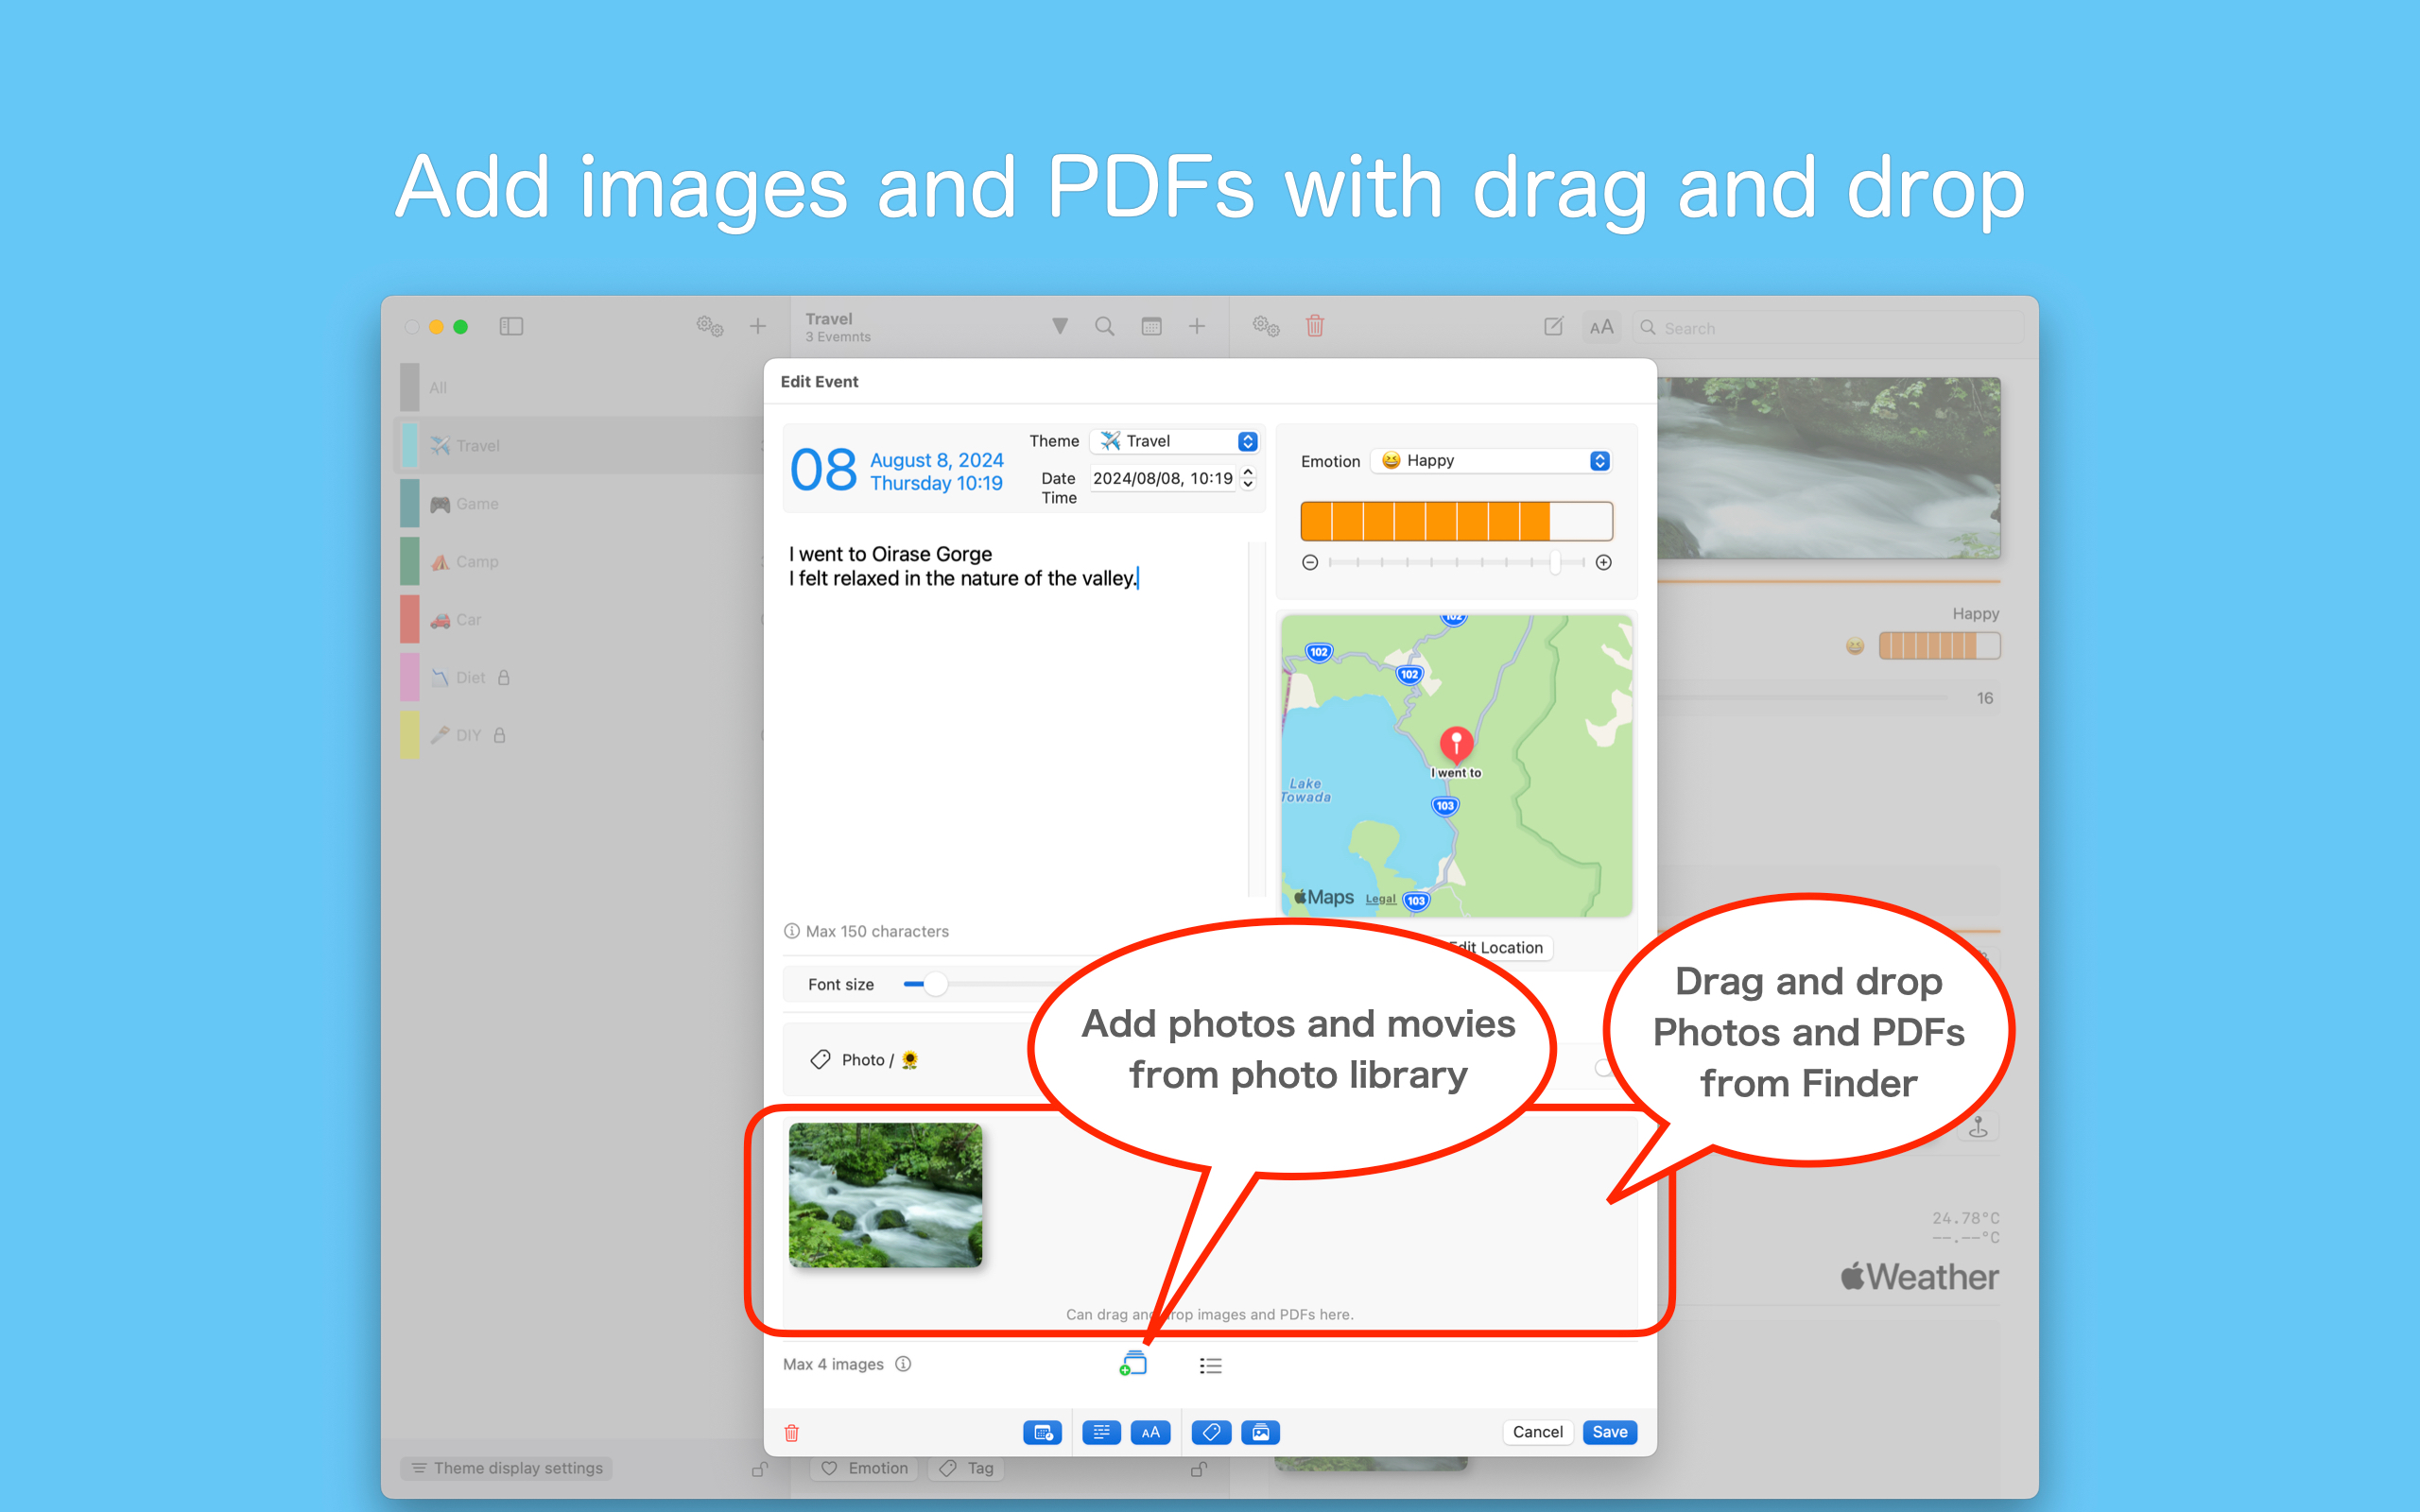Select the Game theme in sidebar
Screen dimensions: 2420x1512
coord(580,503)
